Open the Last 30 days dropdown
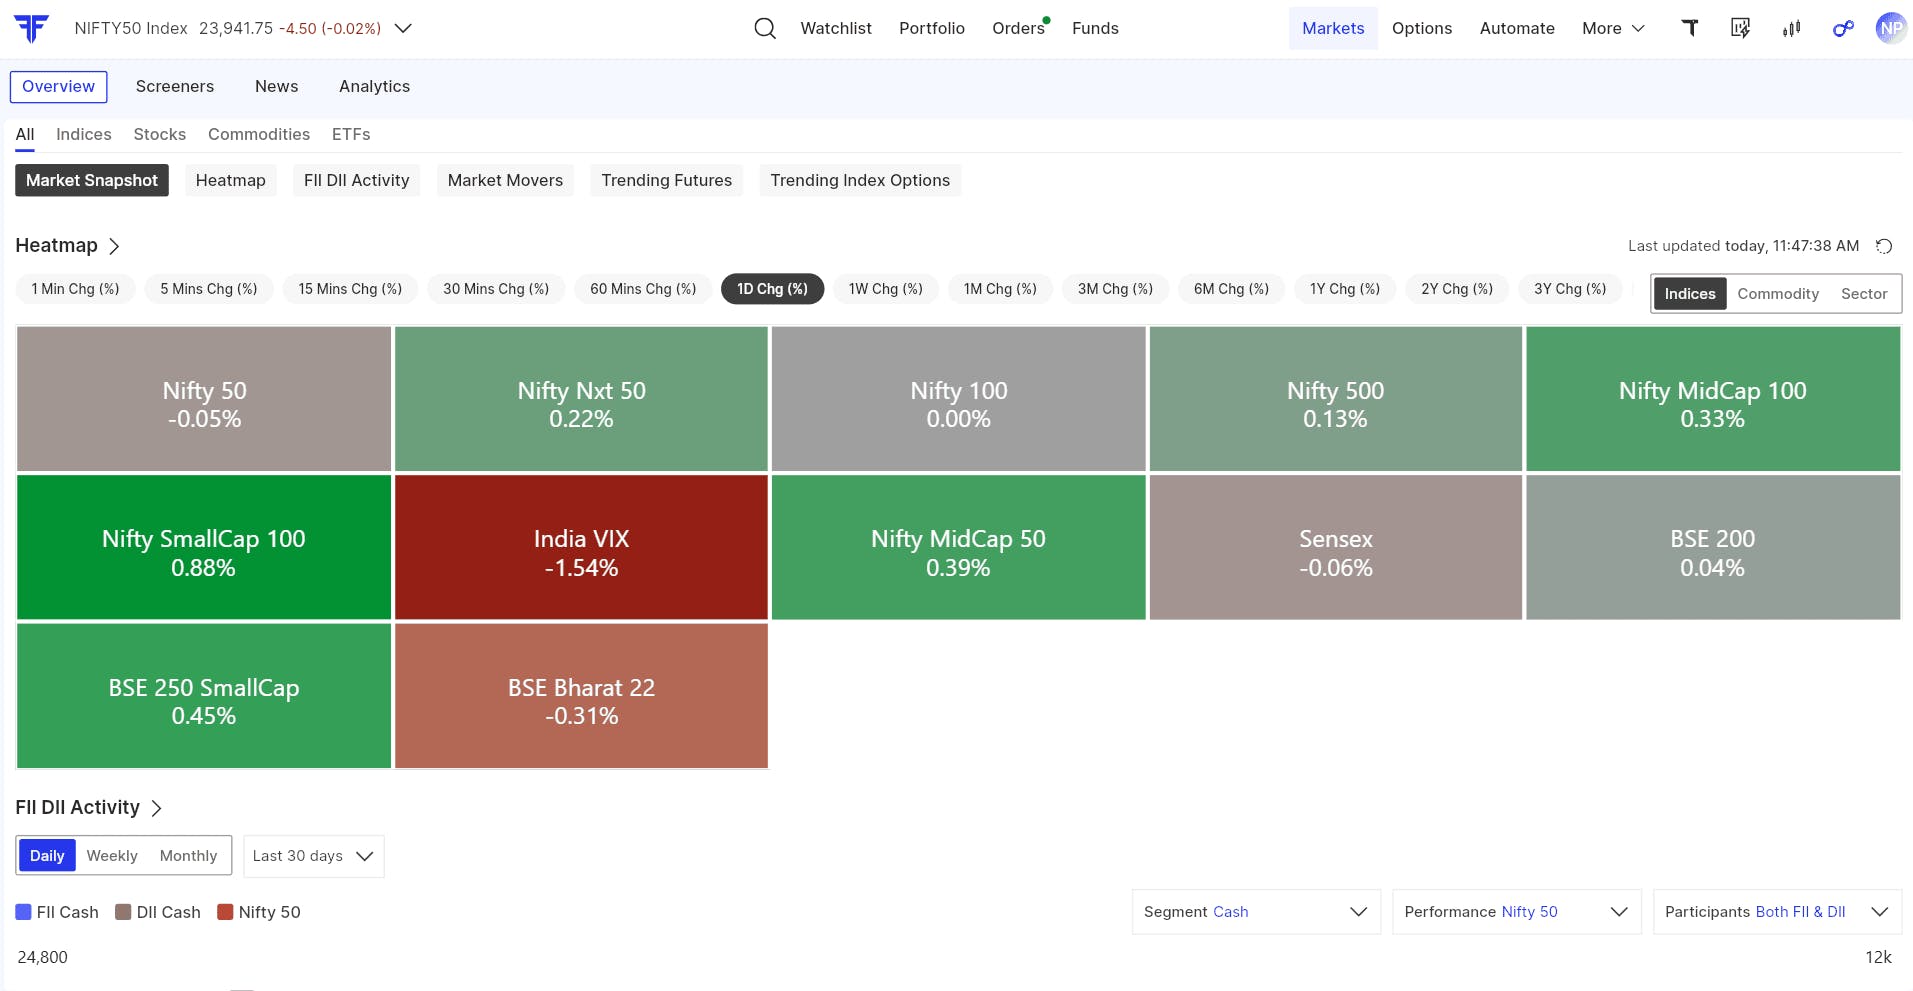The image size is (1913, 991). (313, 856)
